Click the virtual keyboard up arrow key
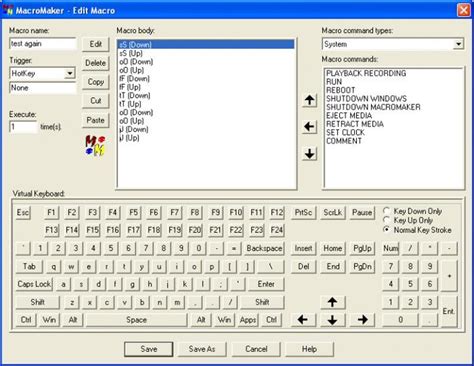The image size is (474, 366). click(333, 302)
